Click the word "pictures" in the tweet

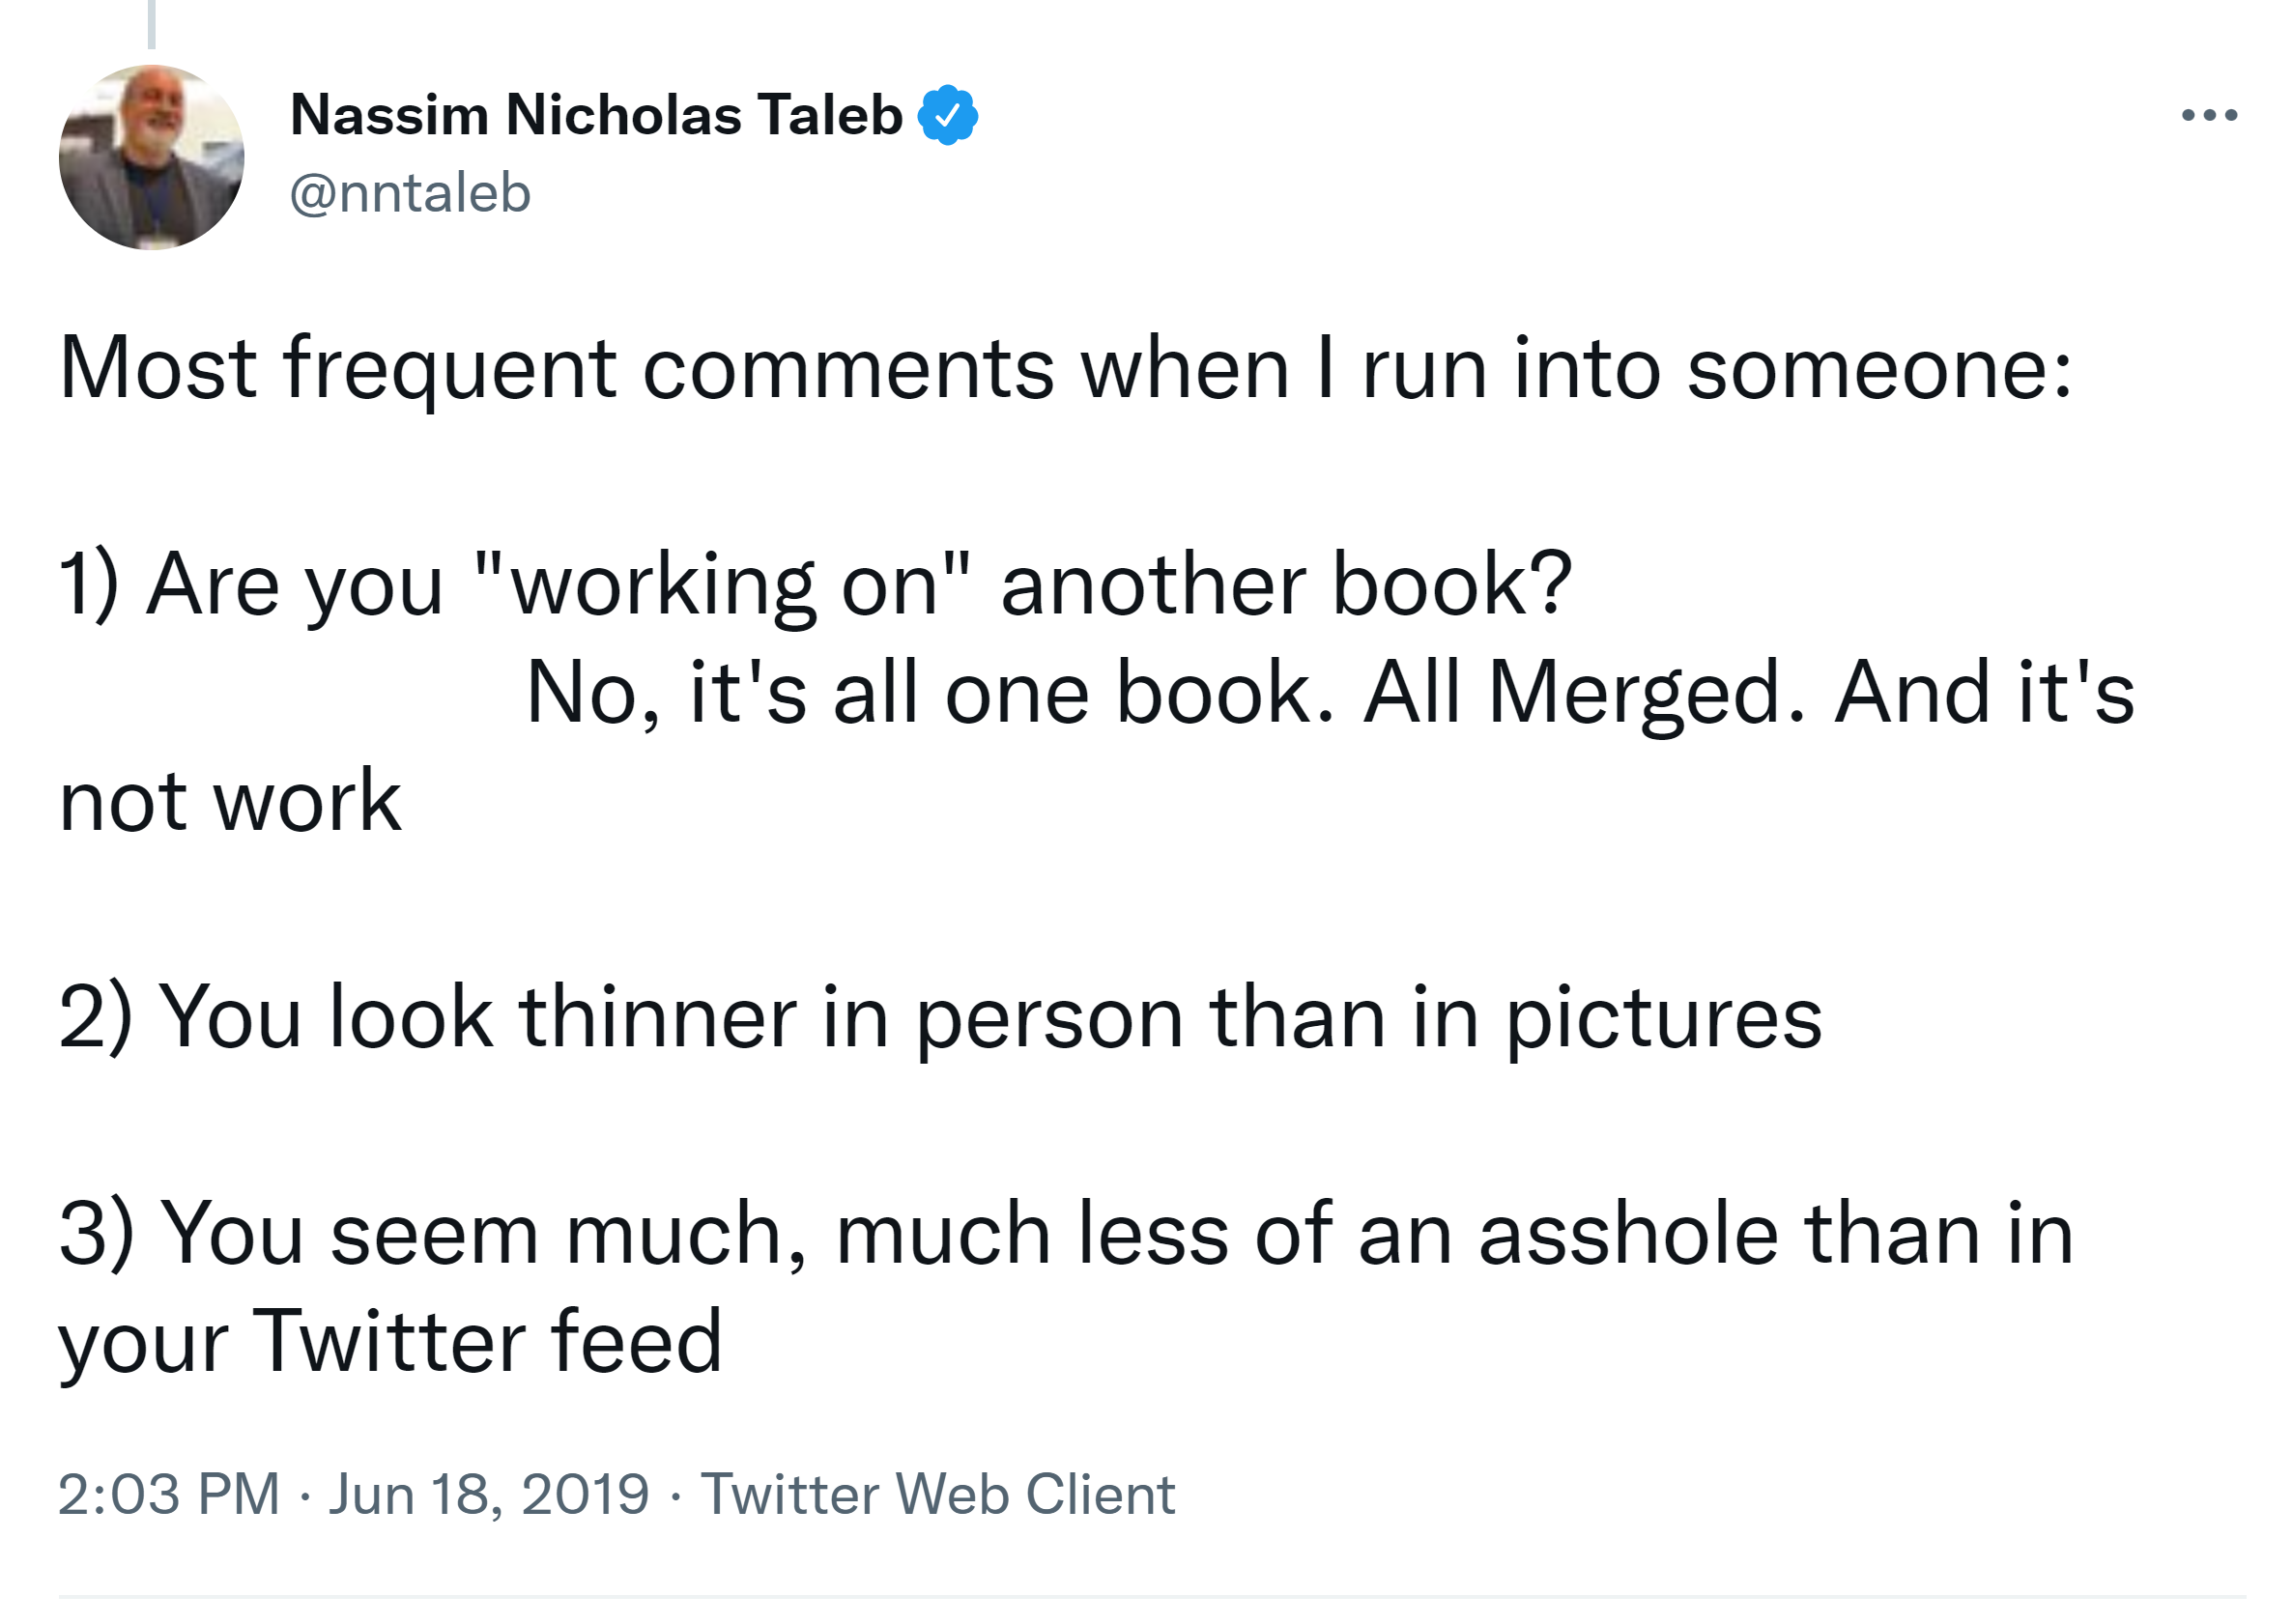click(1664, 1018)
